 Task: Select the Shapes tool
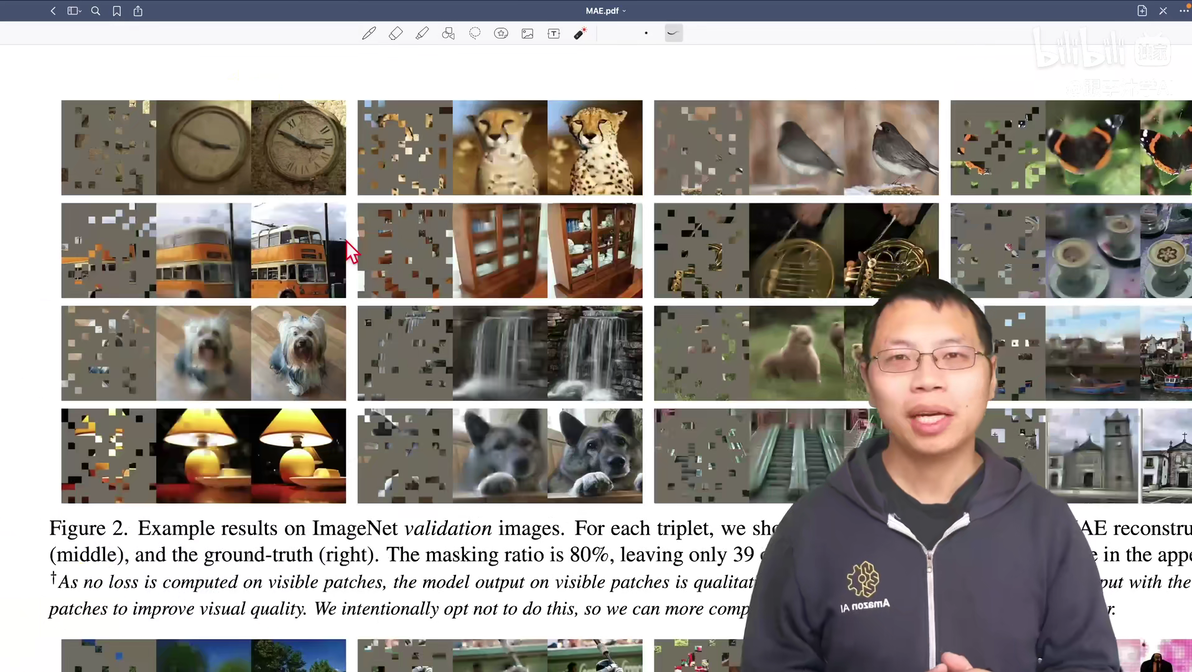(449, 33)
